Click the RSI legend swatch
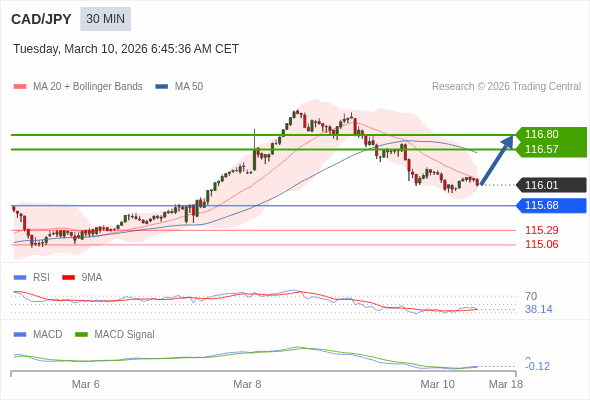Image resolution: width=590 pixels, height=400 pixels. 20,278
